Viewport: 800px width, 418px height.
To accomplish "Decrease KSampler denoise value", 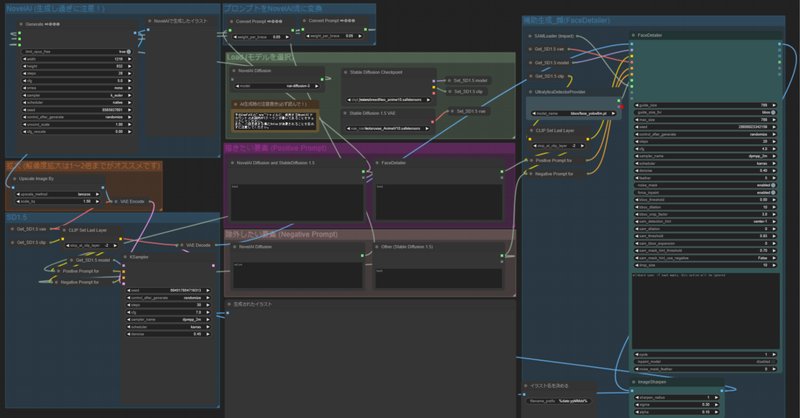I will coord(129,334).
